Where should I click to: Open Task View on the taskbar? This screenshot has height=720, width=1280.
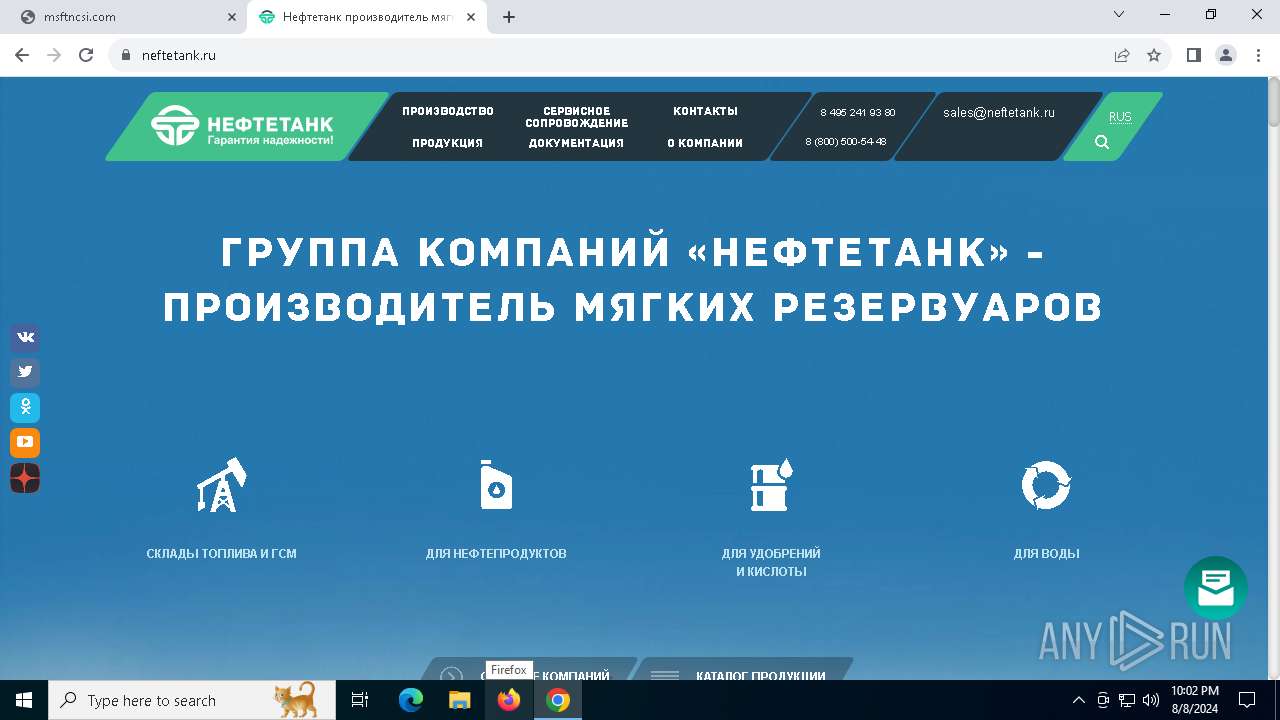click(x=360, y=700)
